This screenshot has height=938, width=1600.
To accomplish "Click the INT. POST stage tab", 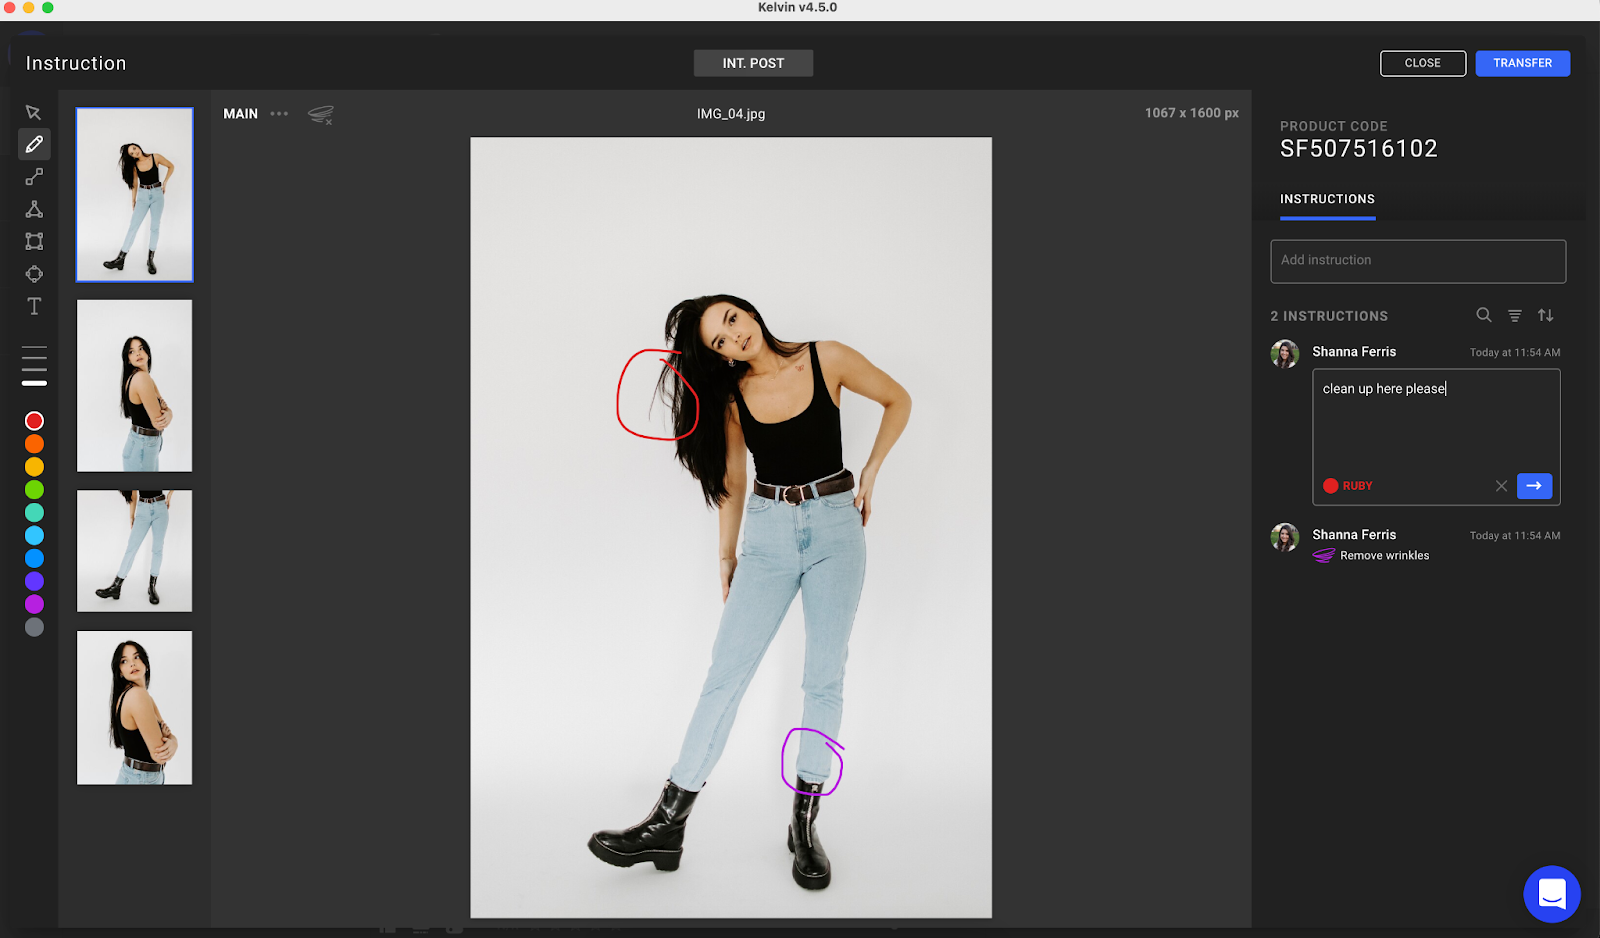I will pos(753,63).
